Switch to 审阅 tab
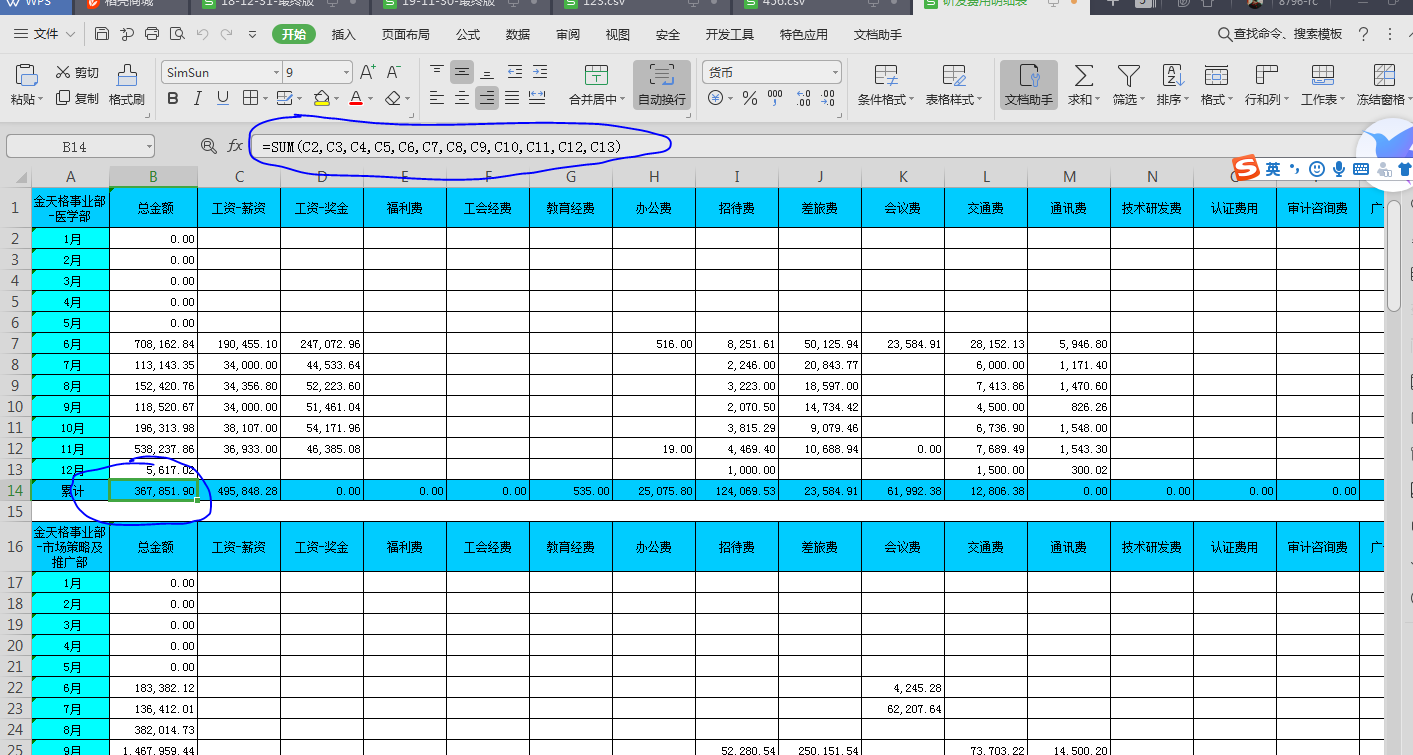The width and height of the screenshot is (1413, 755). (568, 35)
